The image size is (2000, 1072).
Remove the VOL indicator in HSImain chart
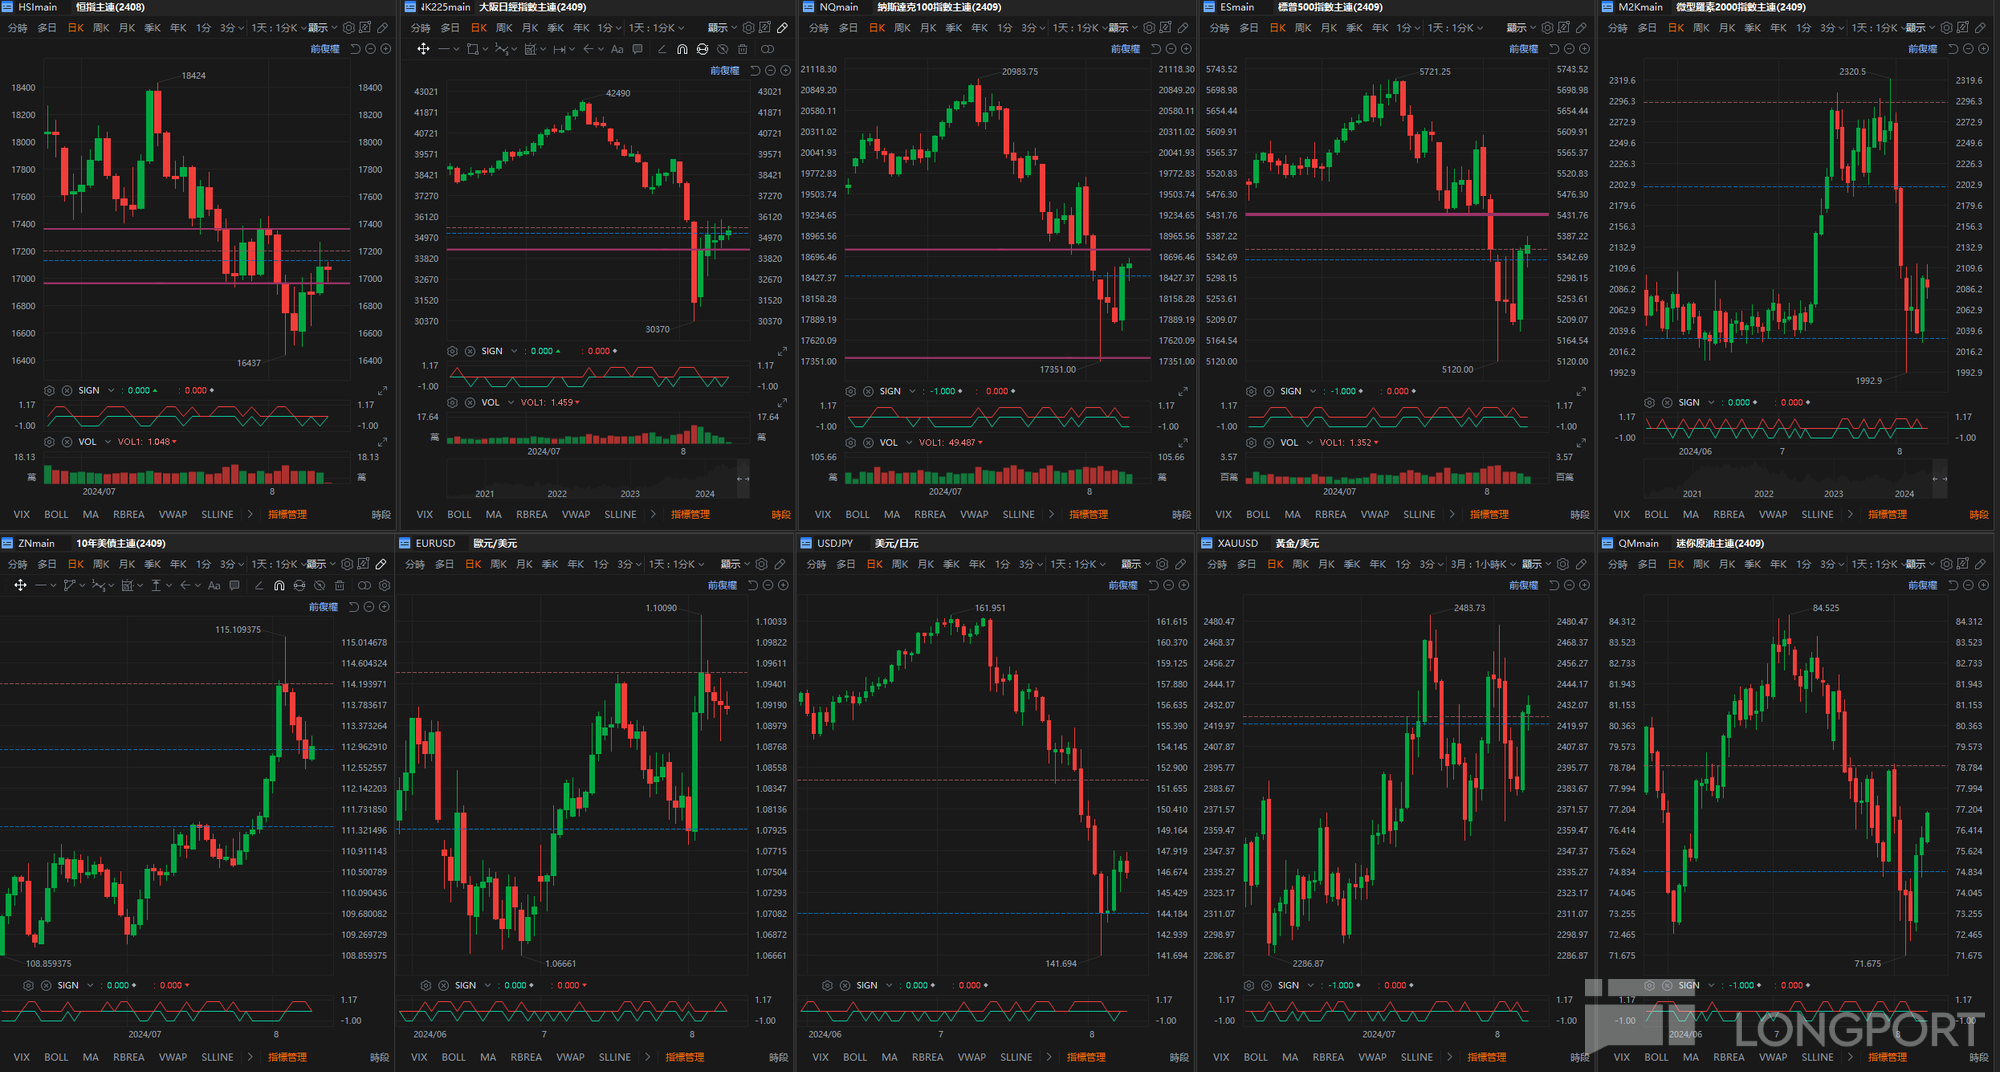coord(67,442)
